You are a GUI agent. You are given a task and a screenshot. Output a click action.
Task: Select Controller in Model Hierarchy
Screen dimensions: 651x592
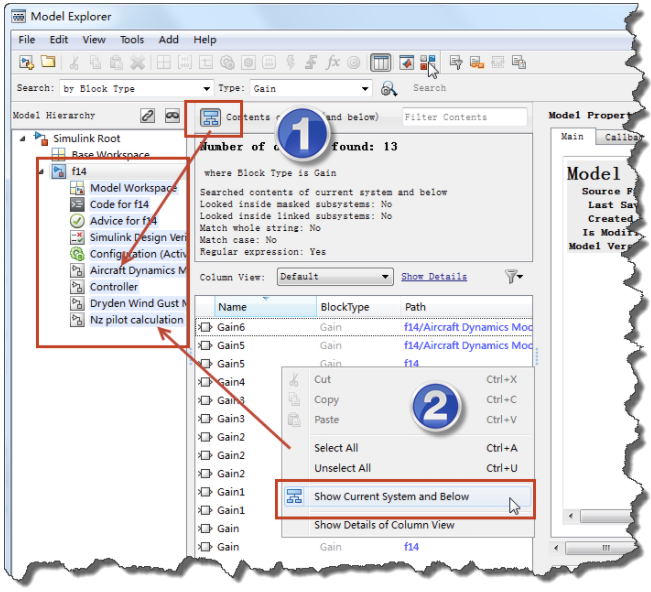[x=114, y=287]
